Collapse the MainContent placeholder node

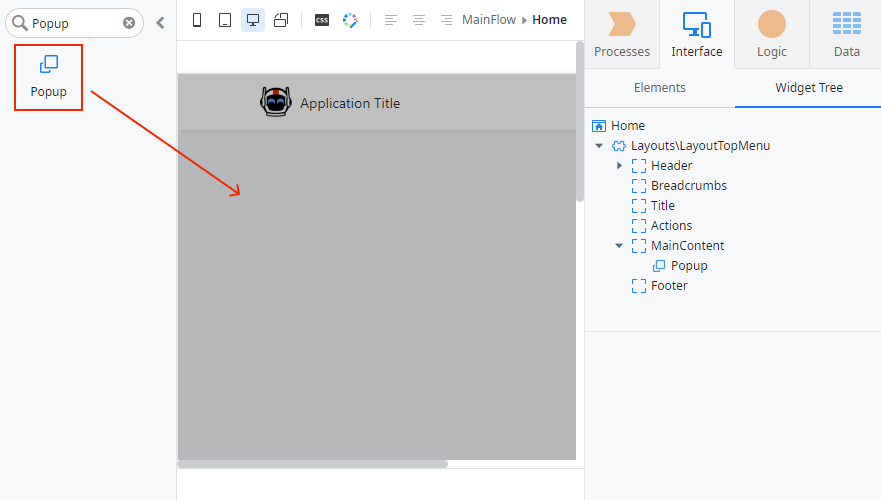pos(619,246)
